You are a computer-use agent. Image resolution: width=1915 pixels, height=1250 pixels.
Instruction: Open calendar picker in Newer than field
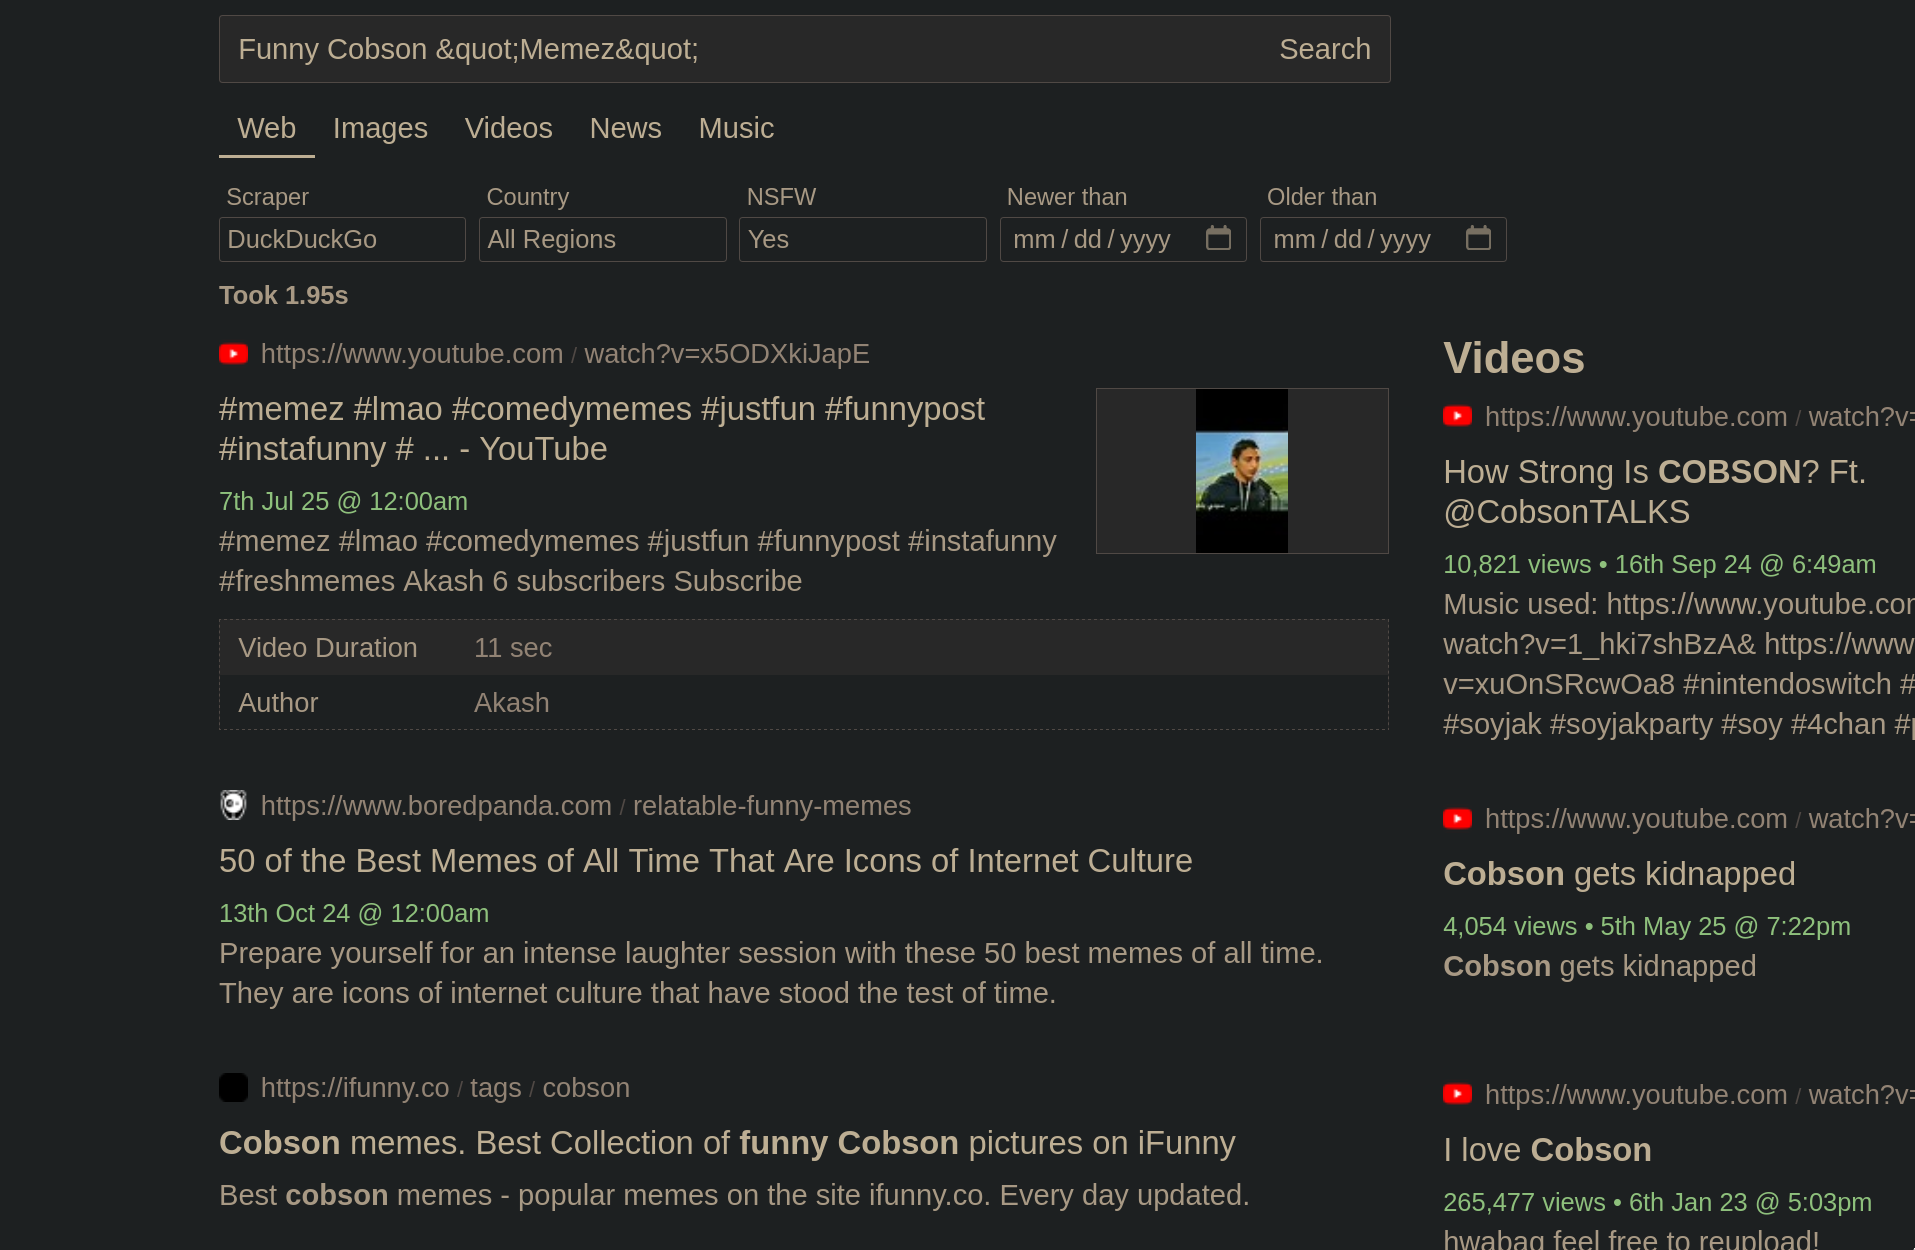[1218, 239]
